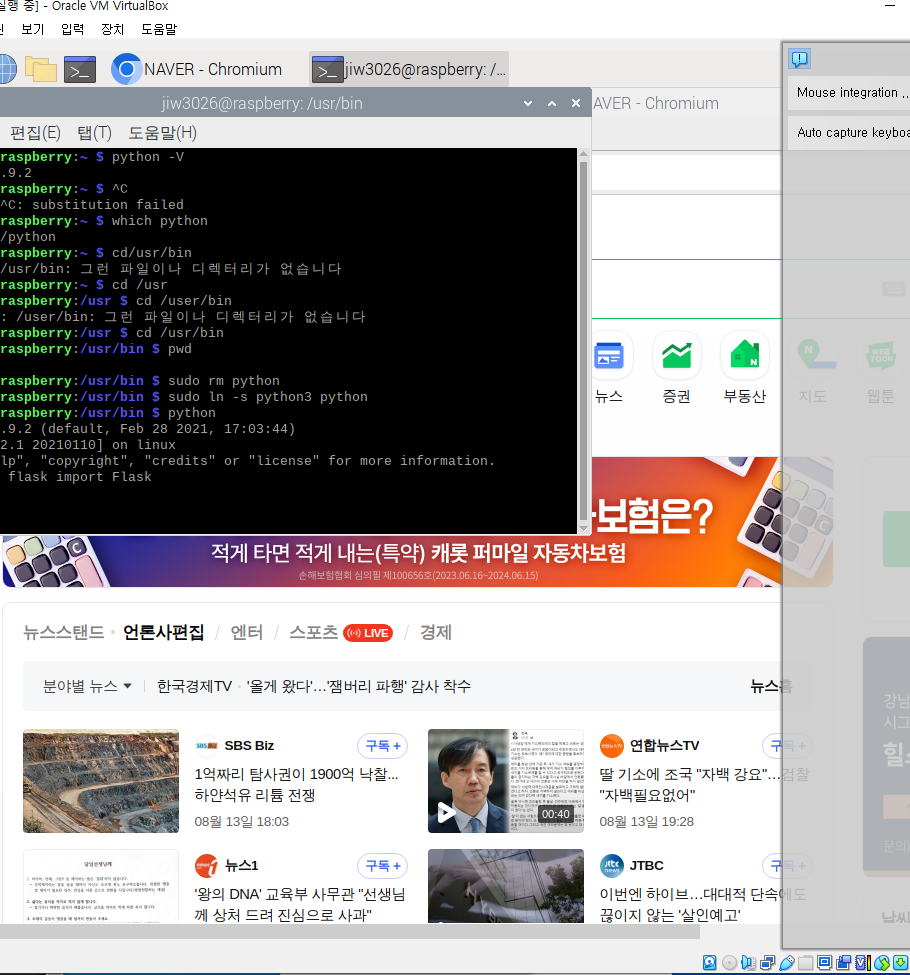Open Naver 부동산 service icon
The image size is (910, 975).
(745, 368)
